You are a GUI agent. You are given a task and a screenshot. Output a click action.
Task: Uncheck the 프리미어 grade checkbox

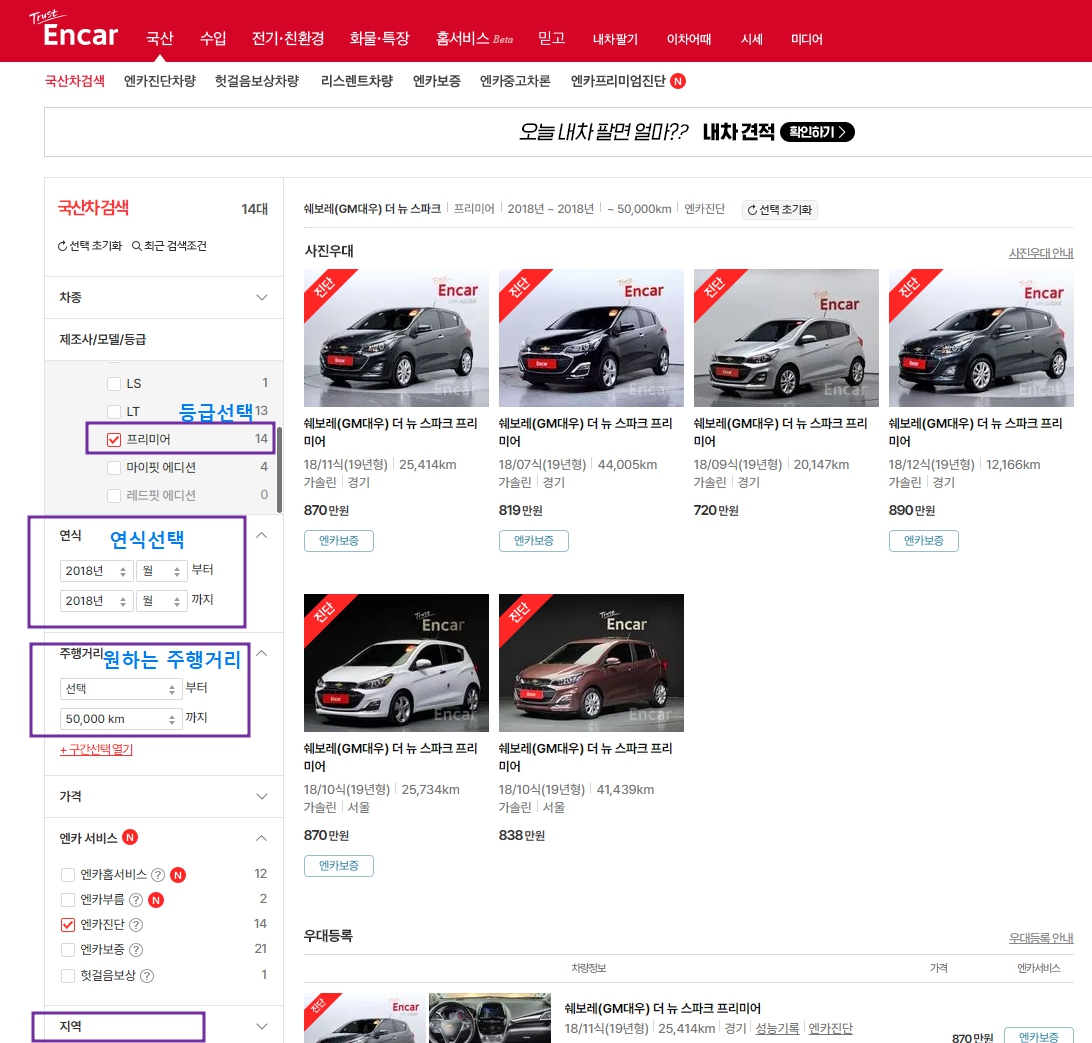[x=114, y=439]
